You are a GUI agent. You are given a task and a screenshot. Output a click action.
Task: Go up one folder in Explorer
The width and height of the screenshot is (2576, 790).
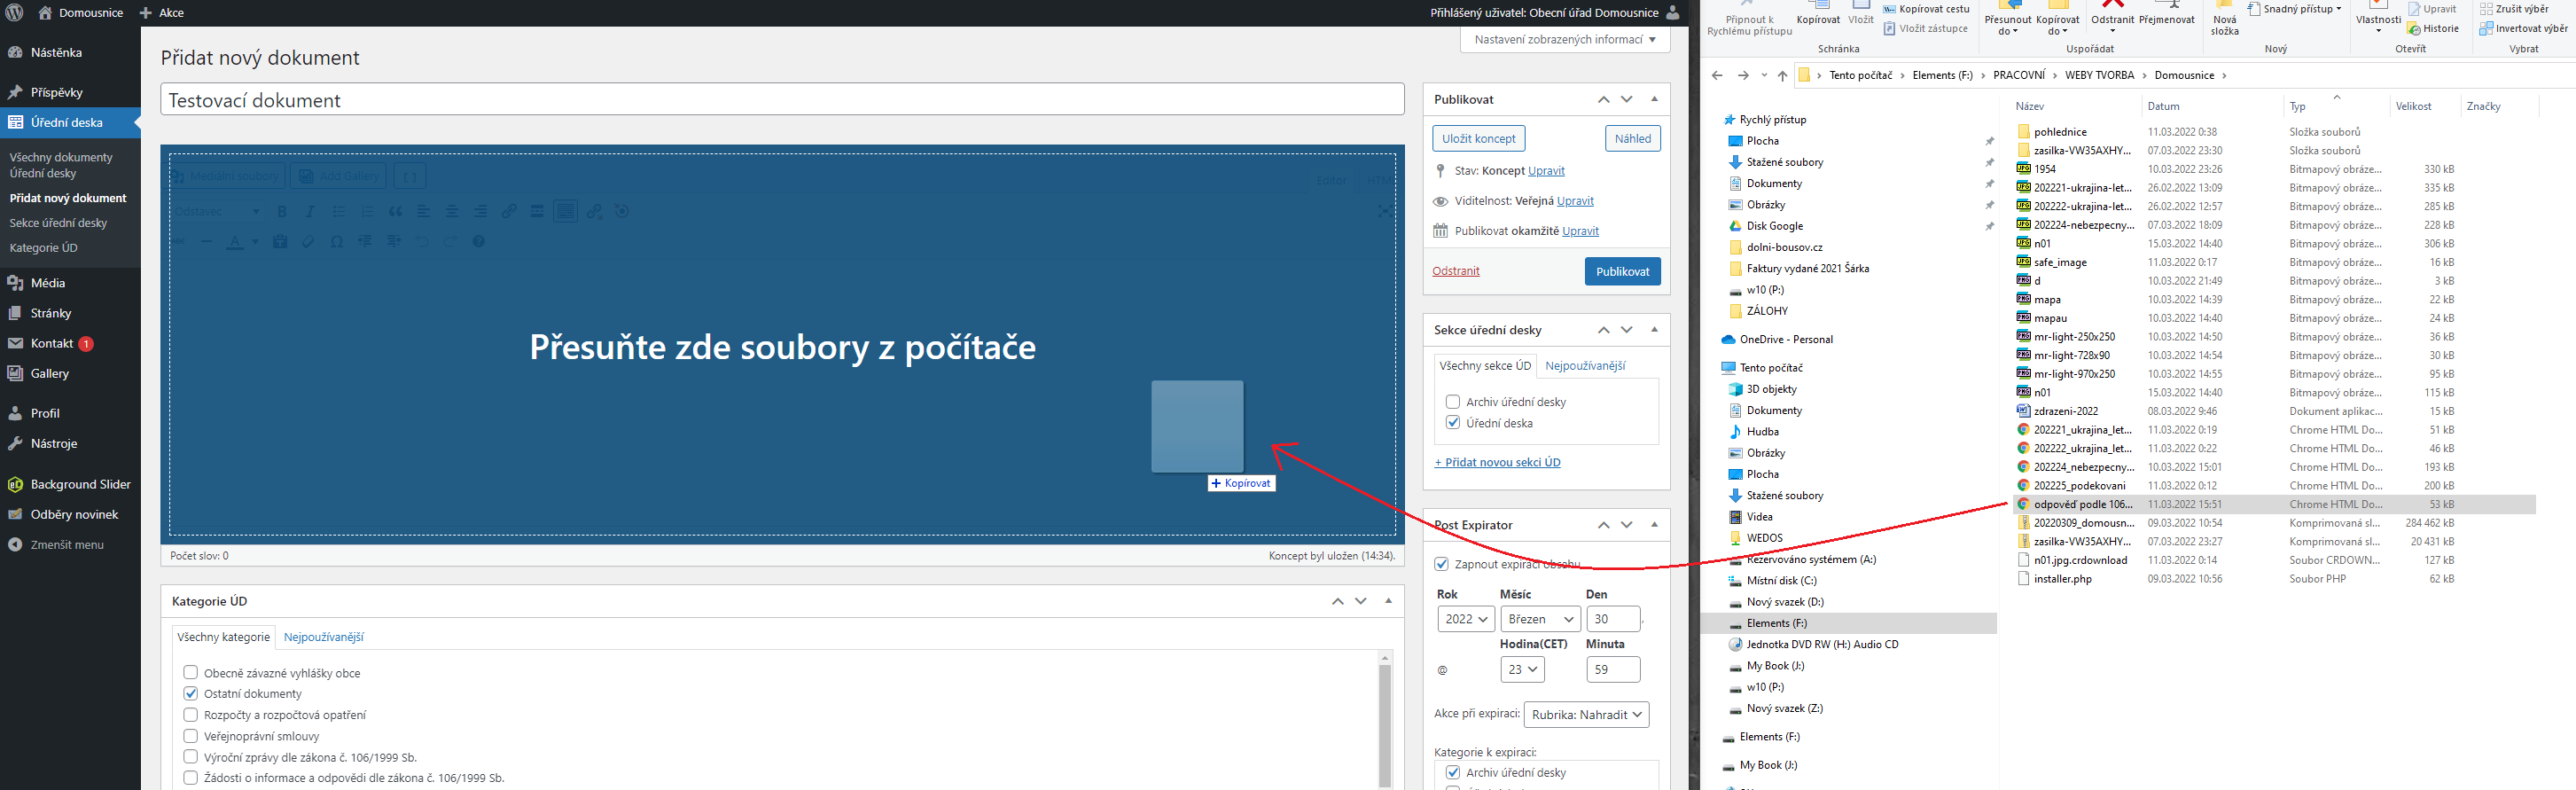[1782, 75]
